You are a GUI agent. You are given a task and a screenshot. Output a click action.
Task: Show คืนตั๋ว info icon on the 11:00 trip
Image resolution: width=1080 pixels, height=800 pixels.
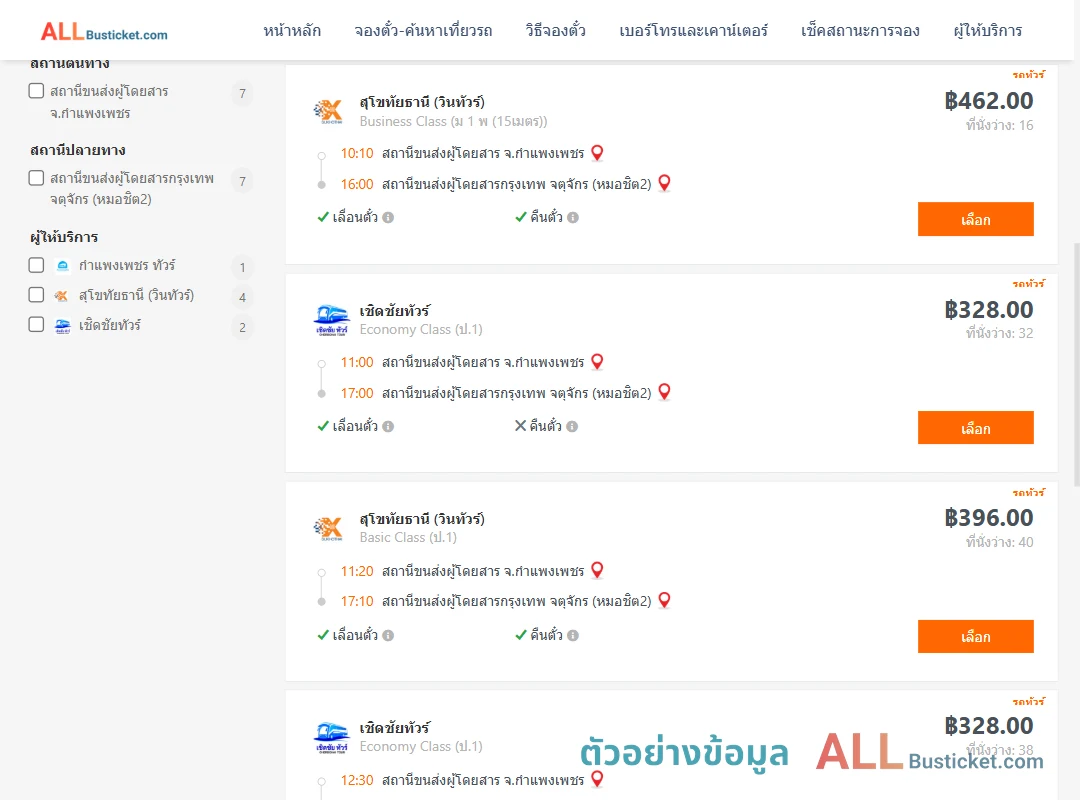pyautogui.click(x=572, y=427)
